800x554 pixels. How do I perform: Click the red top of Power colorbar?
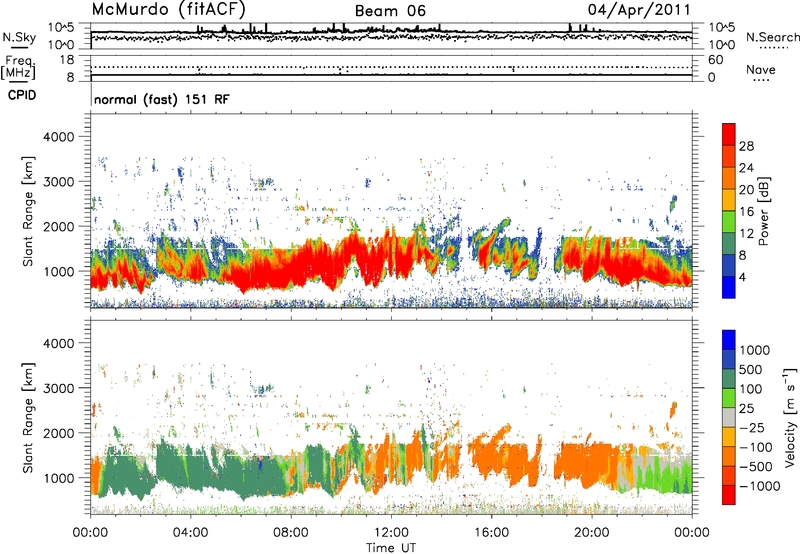(x=729, y=134)
